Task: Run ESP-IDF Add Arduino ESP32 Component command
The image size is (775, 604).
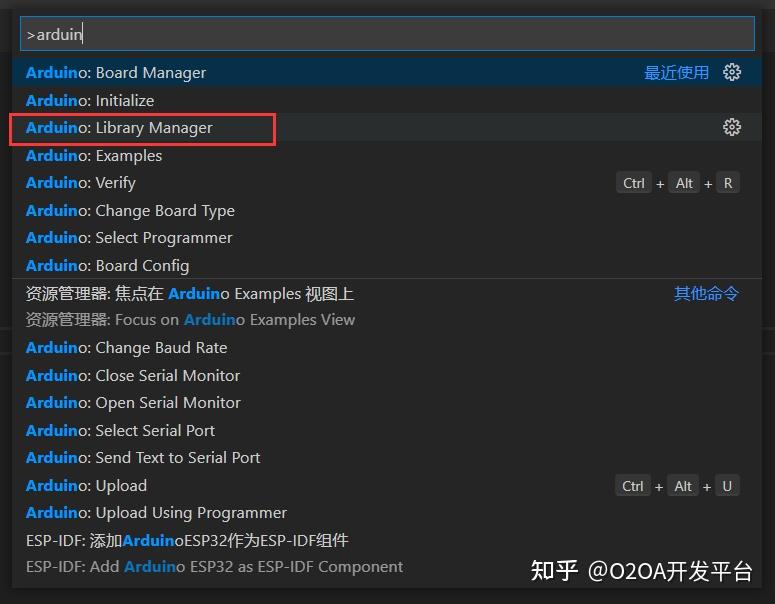Action: click(387, 554)
